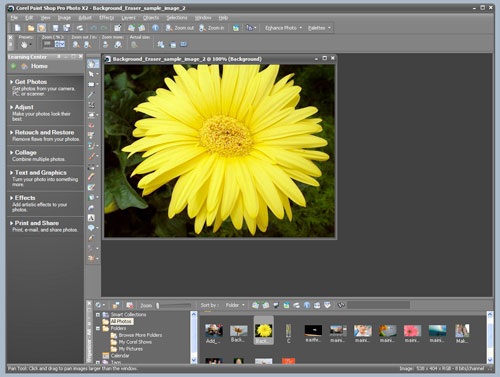Select All Photos in the tree
Screen dimensions: 500x377
(x=121, y=321)
